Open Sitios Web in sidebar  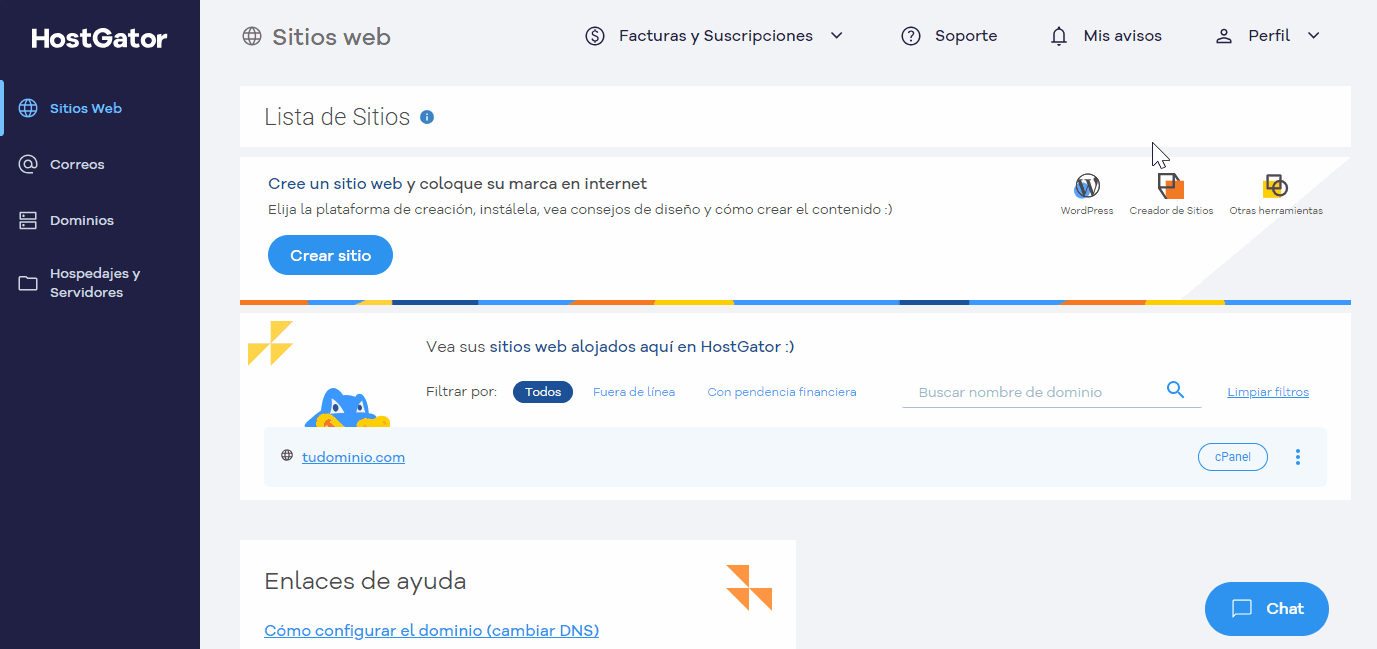86,108
